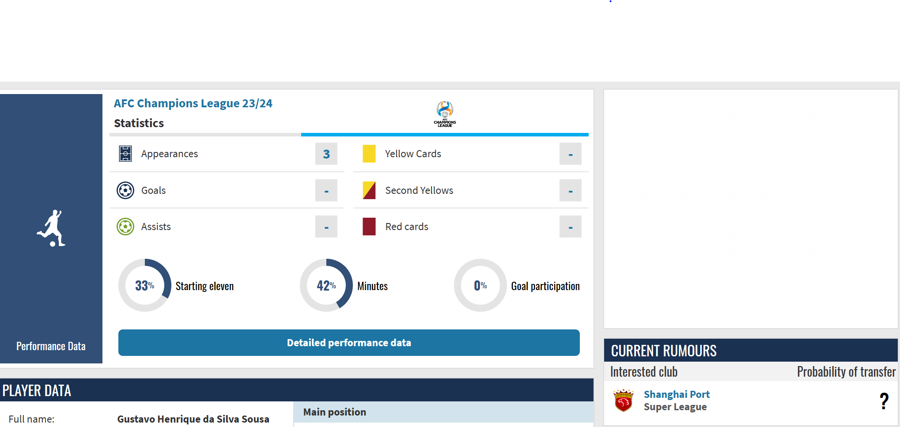Screen dimensions: 900x427
Task: Open AFC Champions League 23/24 link
Action: (193, 103)
